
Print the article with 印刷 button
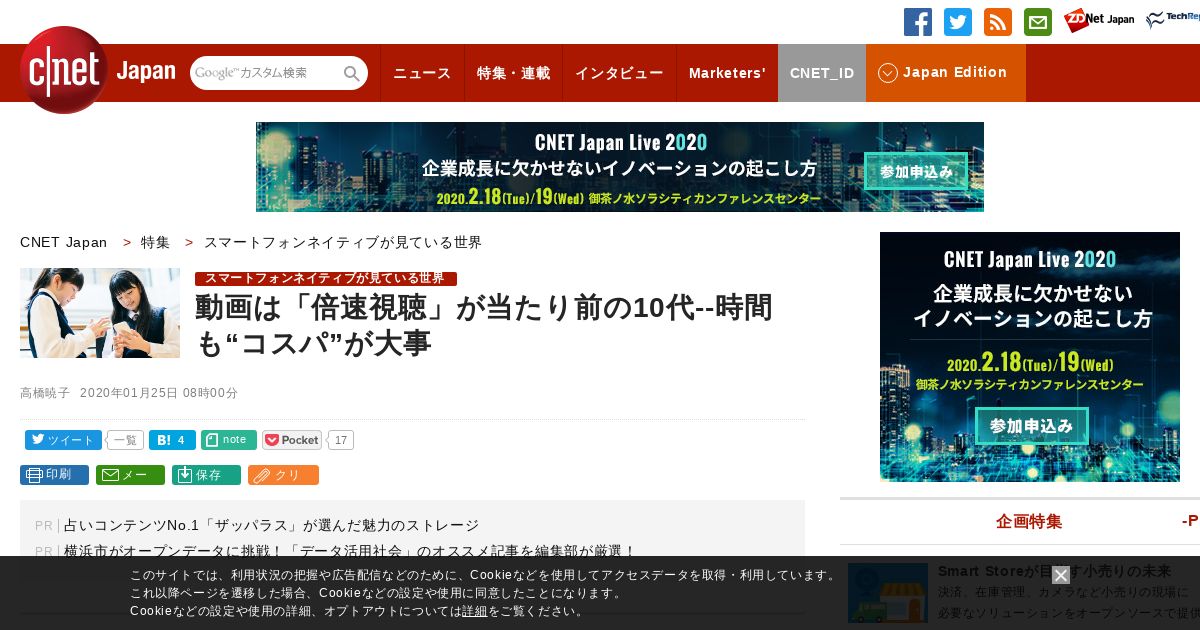tap(54, 475)
